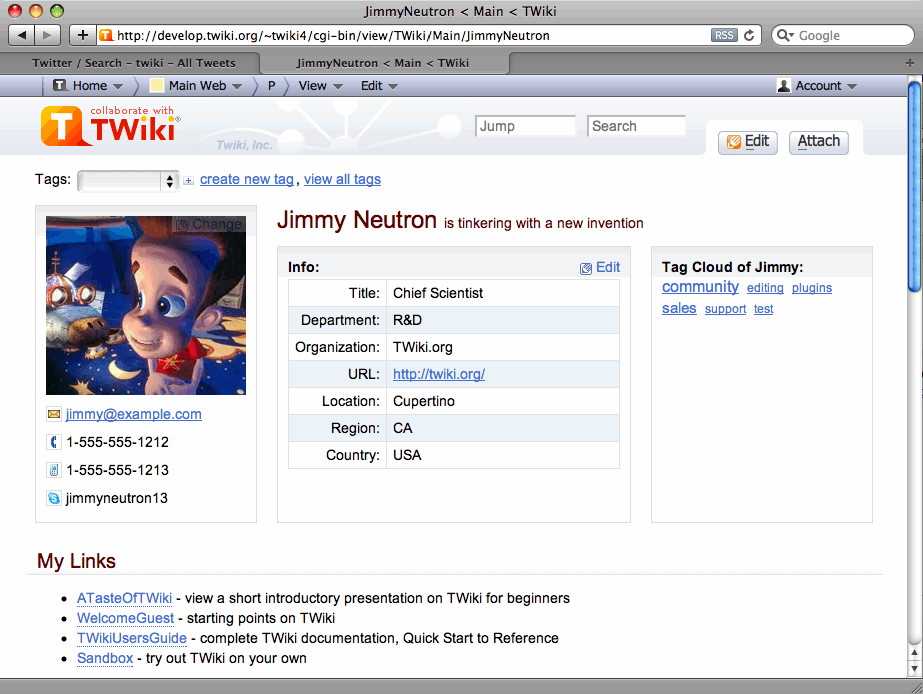Click the browser back arrow button
The height and width of the screenshot is (694, 923).
[23, 35]
